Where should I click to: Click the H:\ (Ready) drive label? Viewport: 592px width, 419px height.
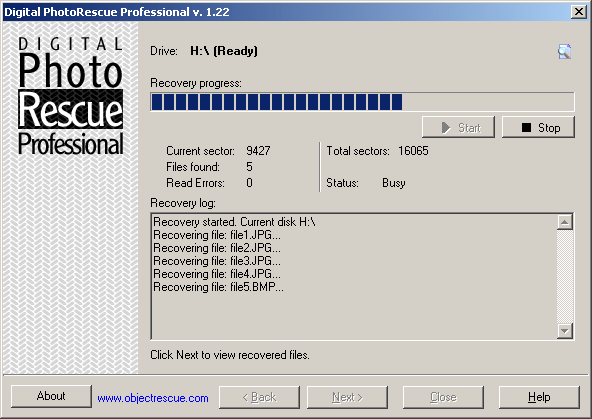[x=224, y=51]
